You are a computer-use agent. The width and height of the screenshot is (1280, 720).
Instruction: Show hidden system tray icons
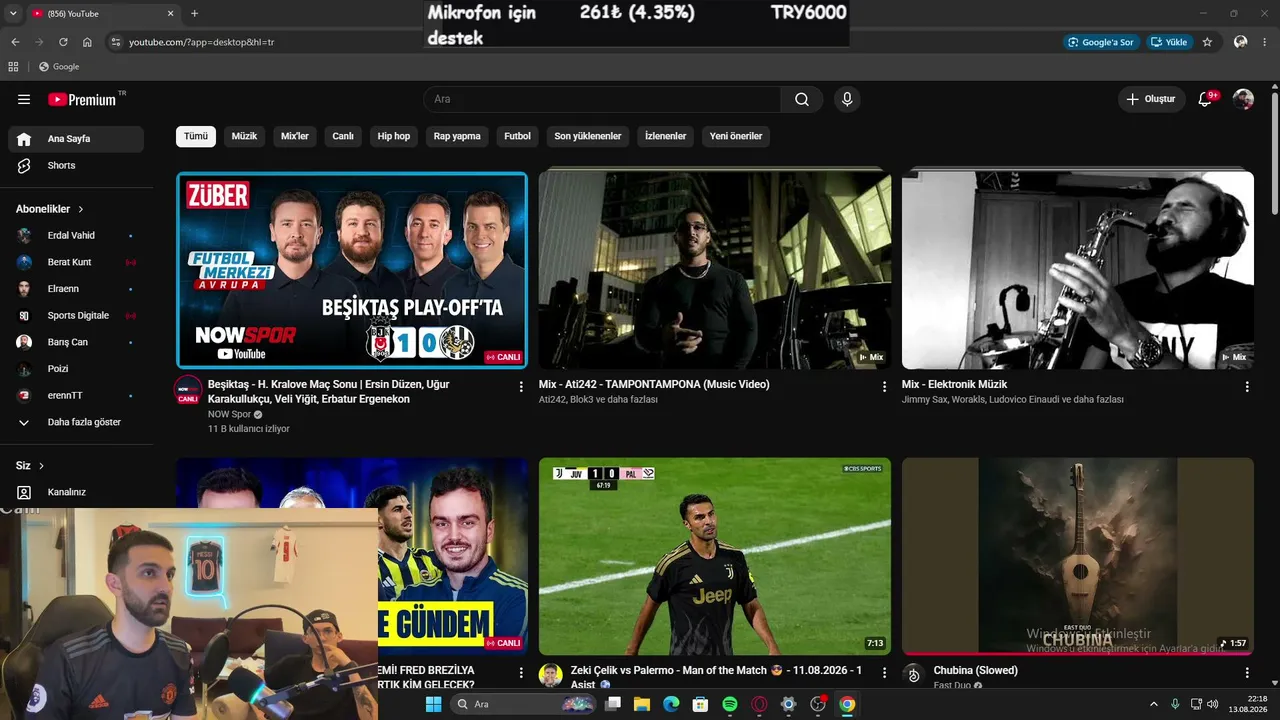point(1153,704)
